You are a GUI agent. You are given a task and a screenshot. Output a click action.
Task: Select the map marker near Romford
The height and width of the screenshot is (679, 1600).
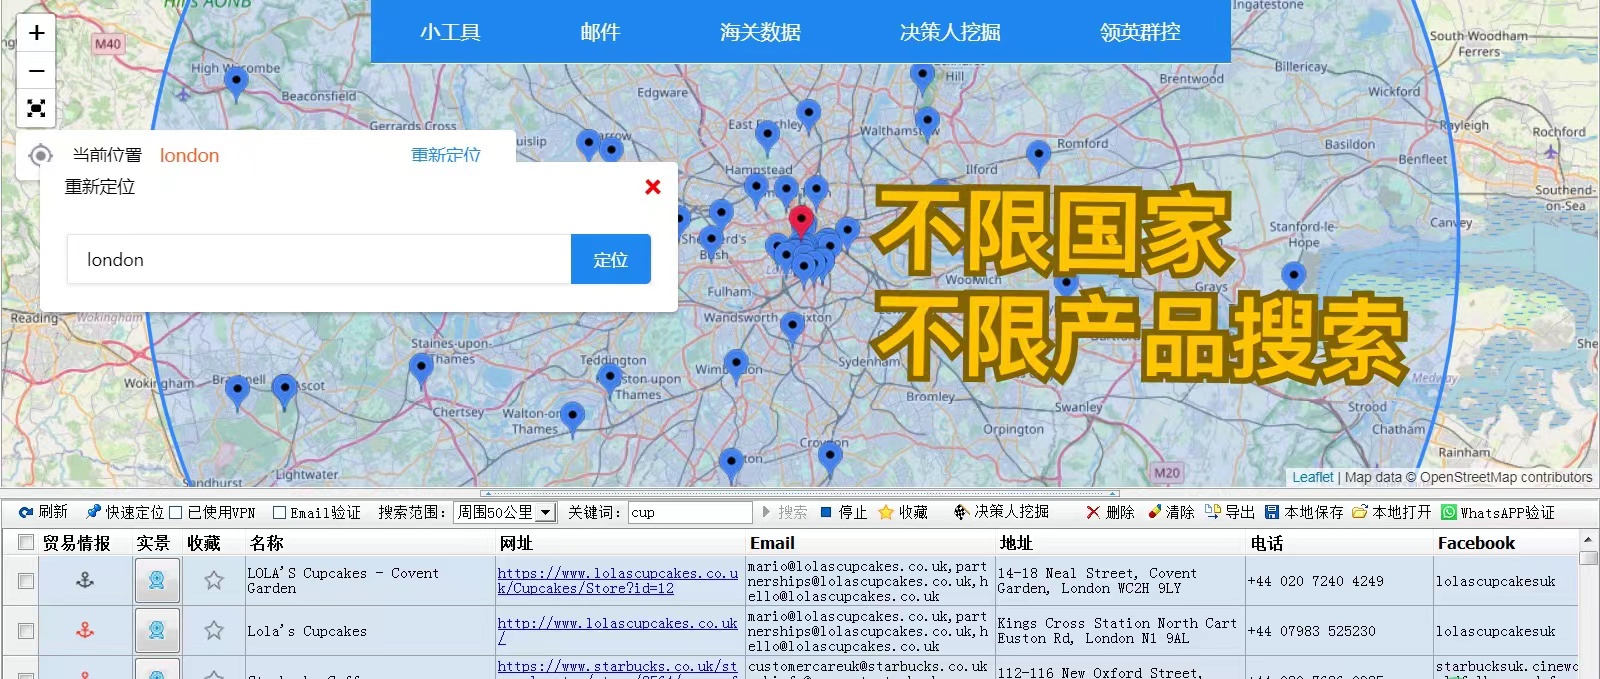(1039, 157)
